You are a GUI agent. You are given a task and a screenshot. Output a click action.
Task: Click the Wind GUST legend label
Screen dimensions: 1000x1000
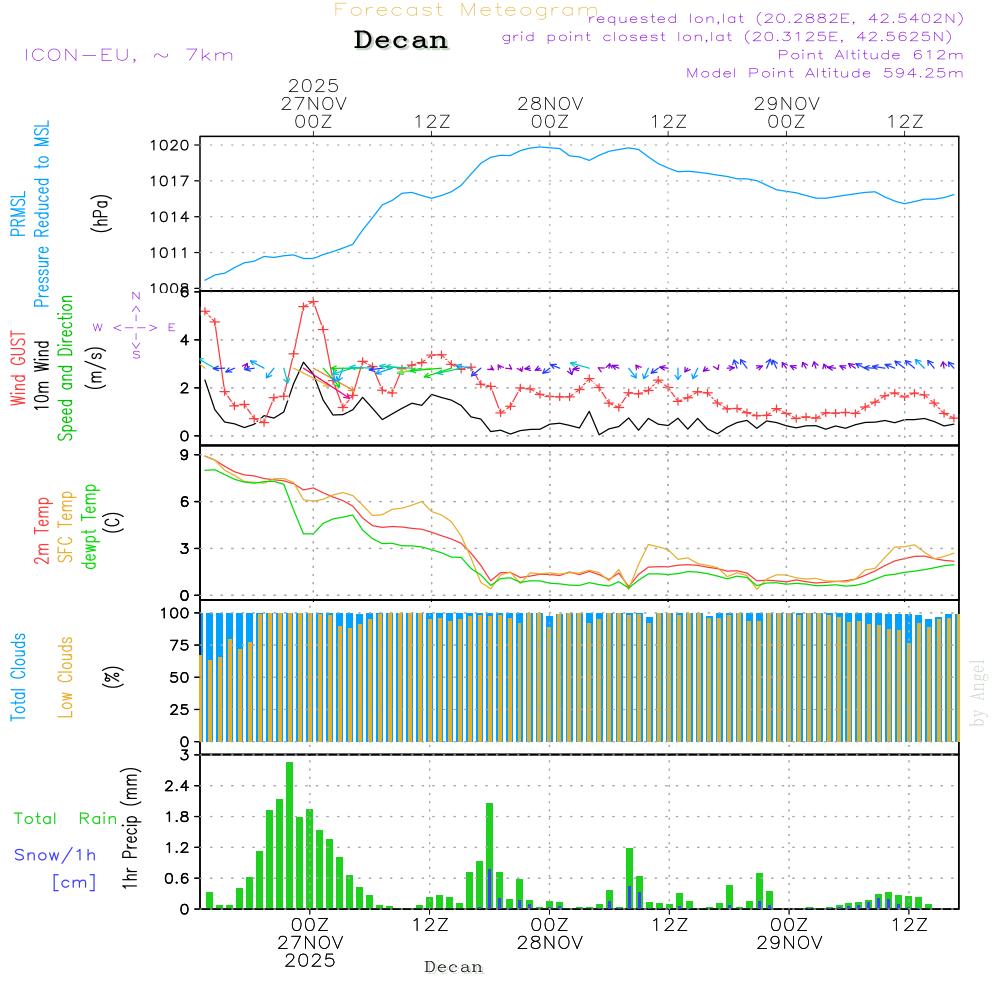click(18, 369)
